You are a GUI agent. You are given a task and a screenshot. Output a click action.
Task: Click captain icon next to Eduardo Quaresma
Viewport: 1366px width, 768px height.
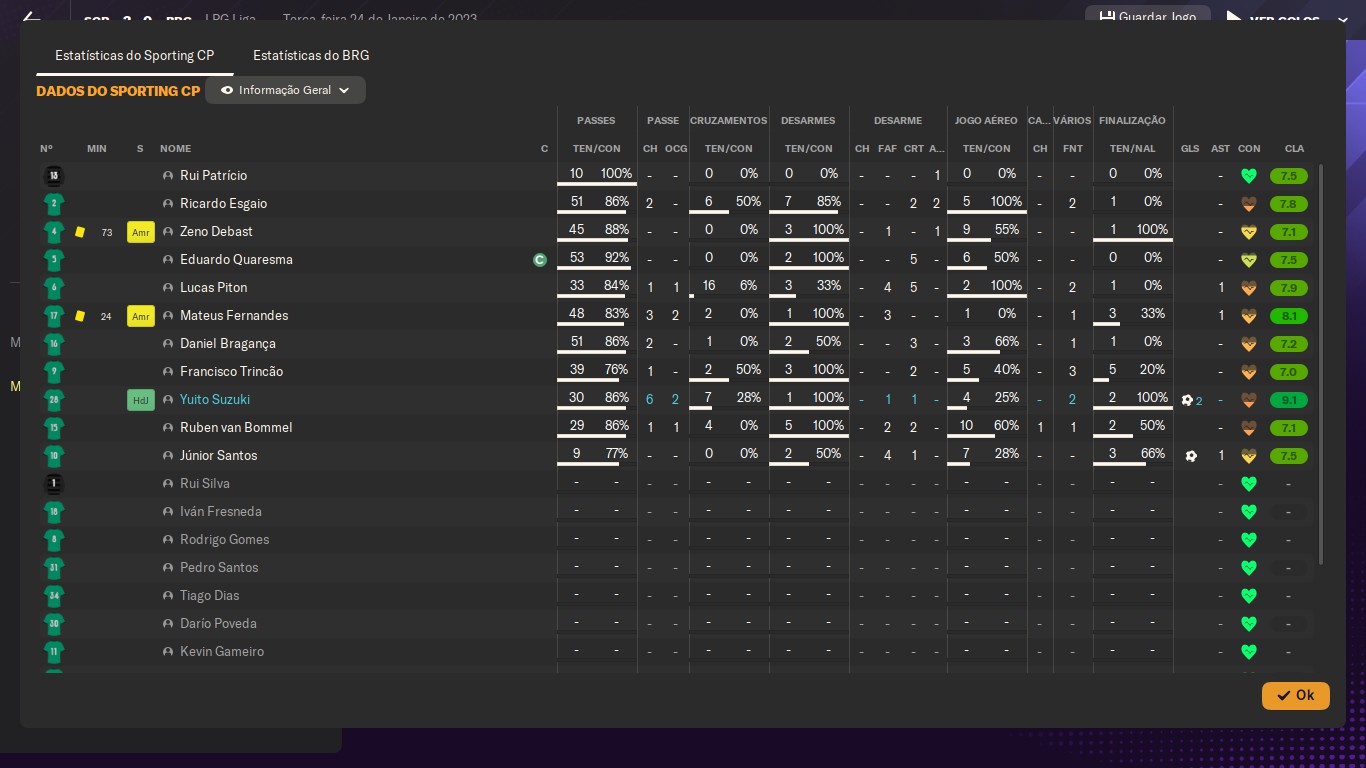pyautogui.click(x=540, y=260)
